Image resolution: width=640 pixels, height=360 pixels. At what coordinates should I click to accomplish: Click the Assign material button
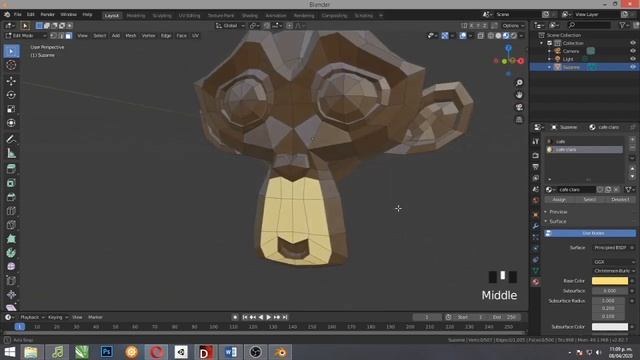coord(559,200)
